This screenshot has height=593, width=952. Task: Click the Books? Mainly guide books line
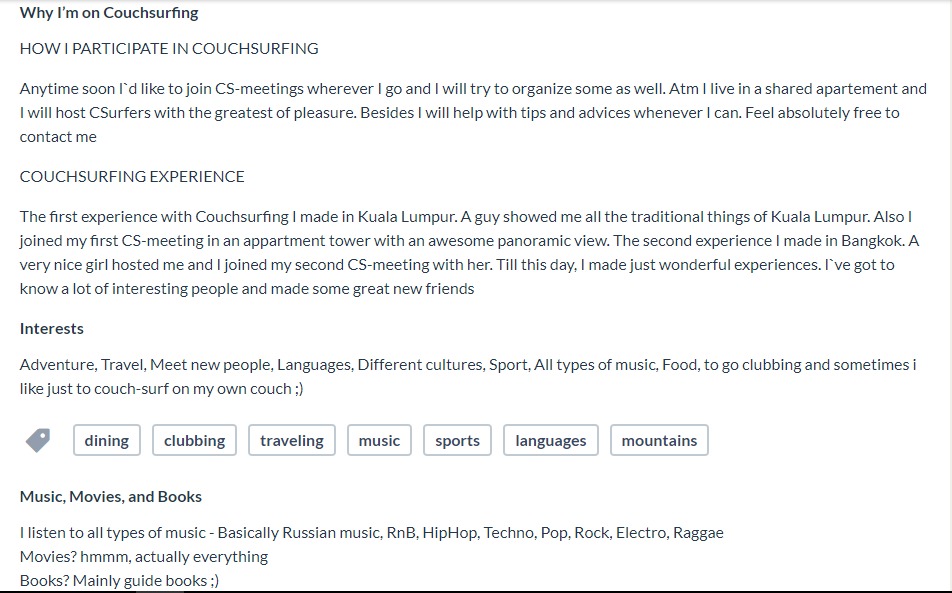[x=119, y=580]
